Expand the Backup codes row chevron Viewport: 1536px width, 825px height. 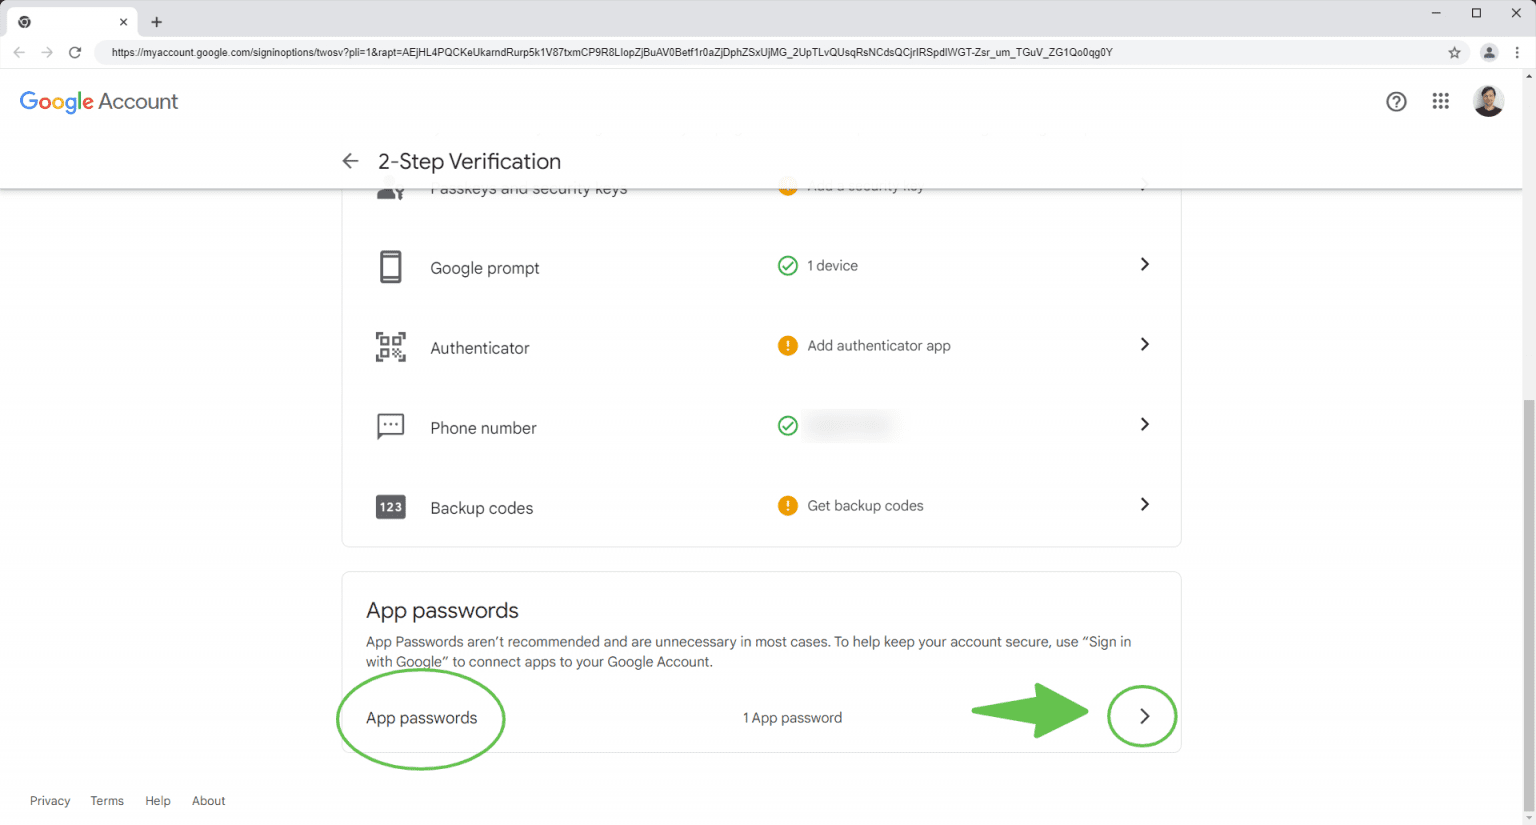pos(1144,504)
